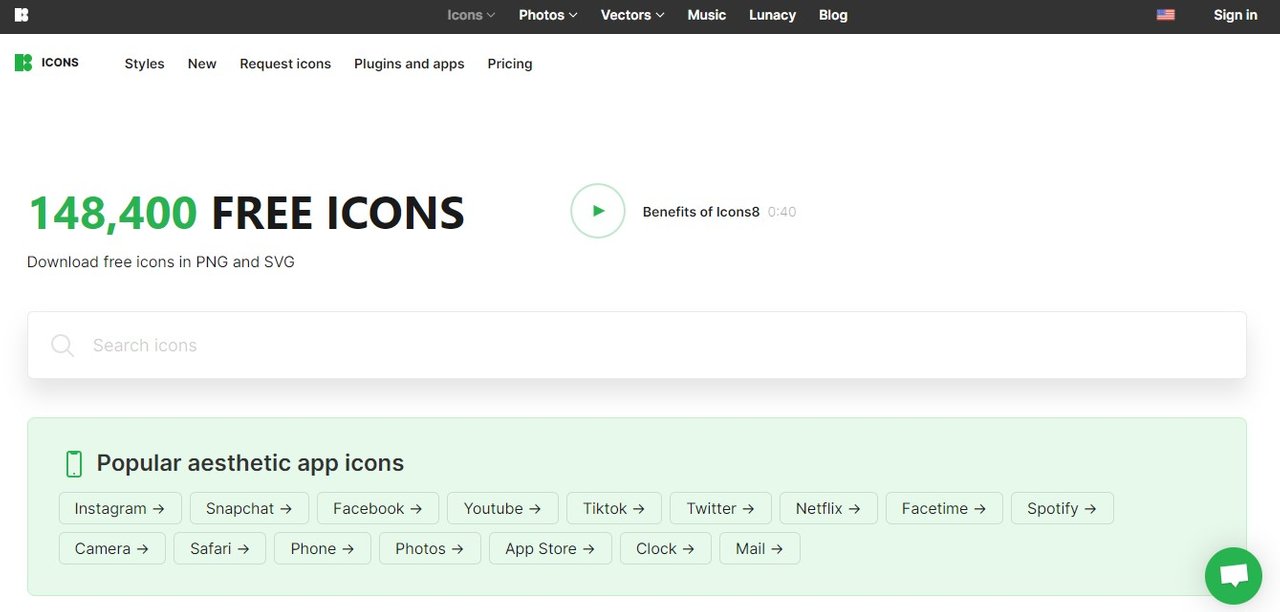Select the Facetime tag
This screenshot has width=1280, height=612.
tap(943, 508)
